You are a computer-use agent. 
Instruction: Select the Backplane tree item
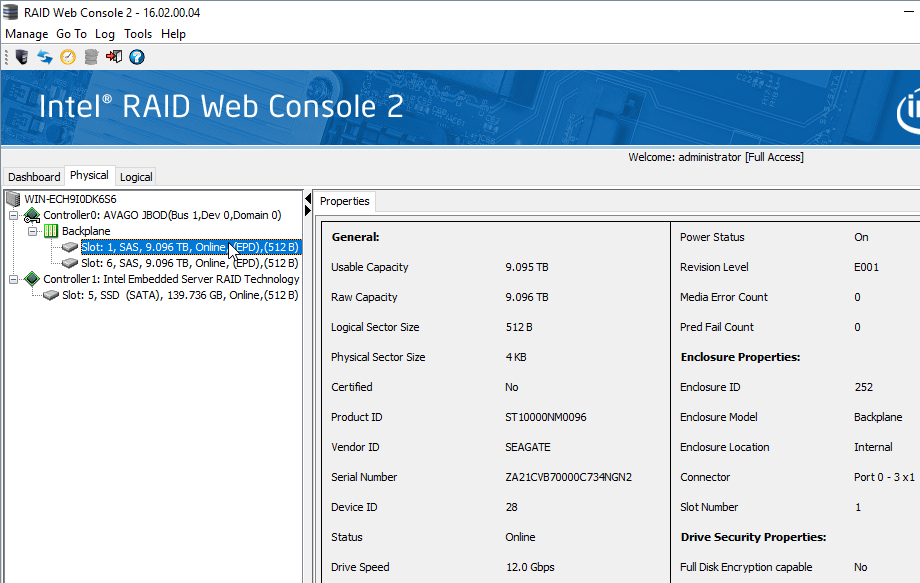click(86, 231)
